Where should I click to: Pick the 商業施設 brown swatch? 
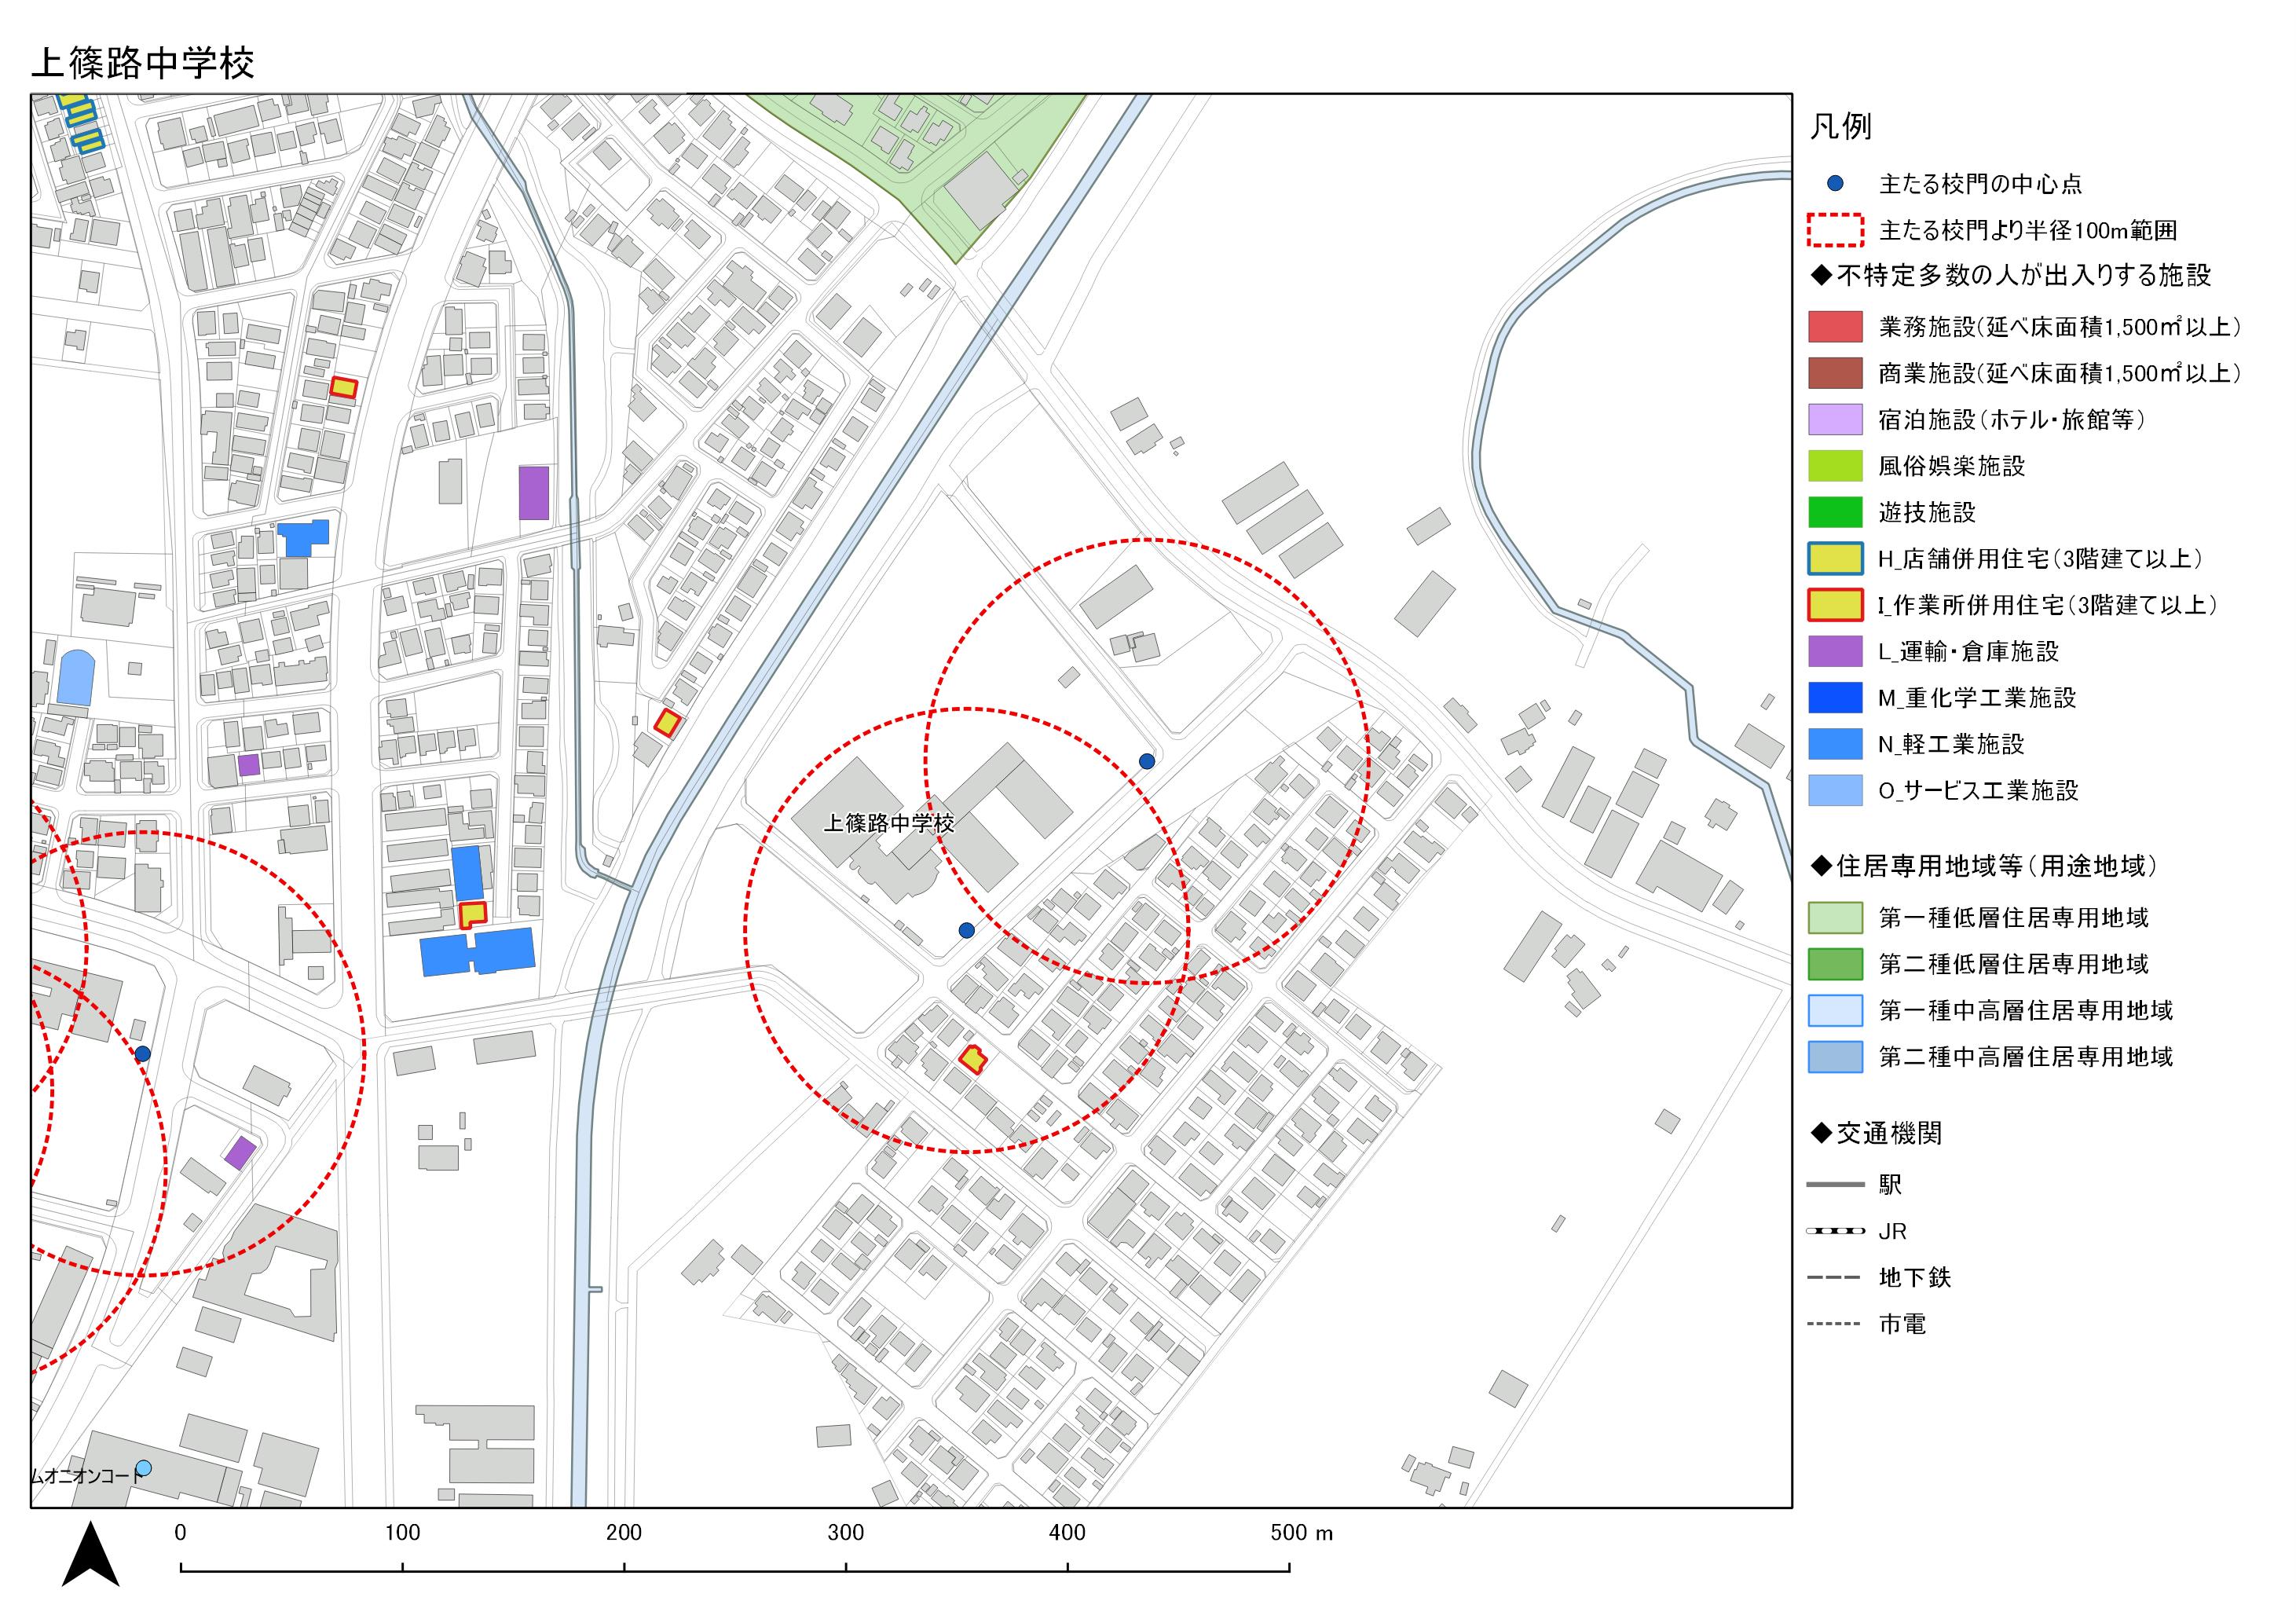(x=1835, y=373)
